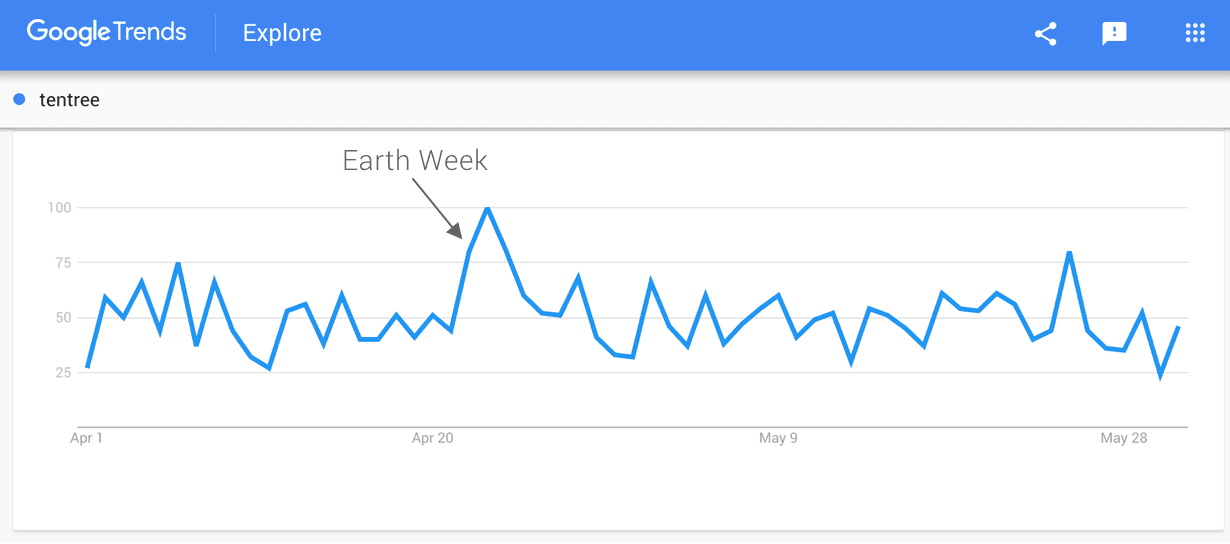Open the Google apps grid icon
Screen dimensions: 1230x544
coord(1195,34)
